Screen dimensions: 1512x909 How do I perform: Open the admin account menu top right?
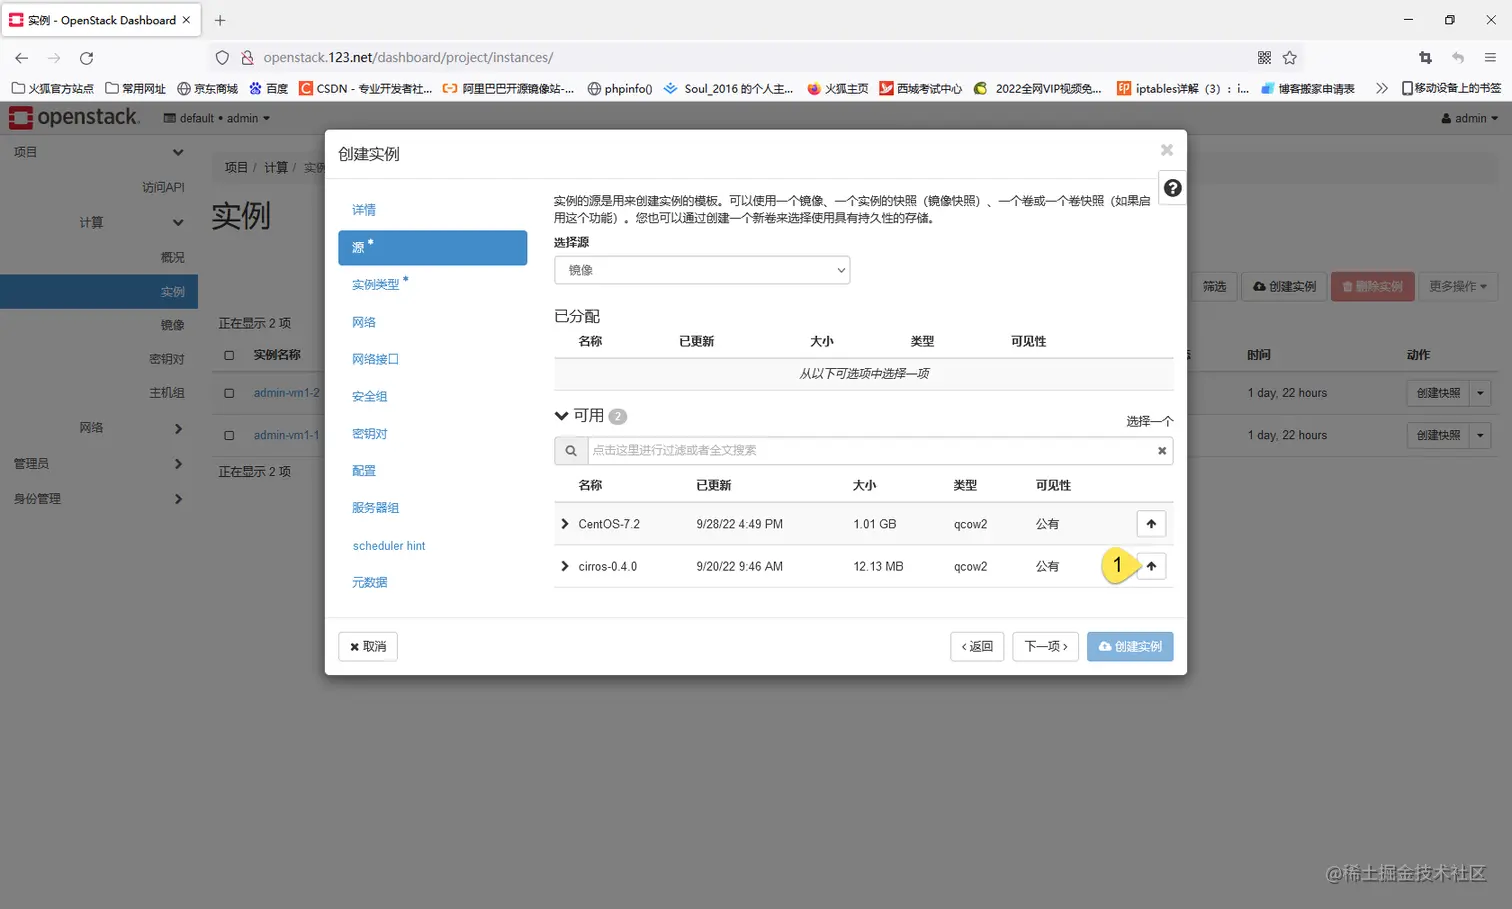pos(1469,117)
